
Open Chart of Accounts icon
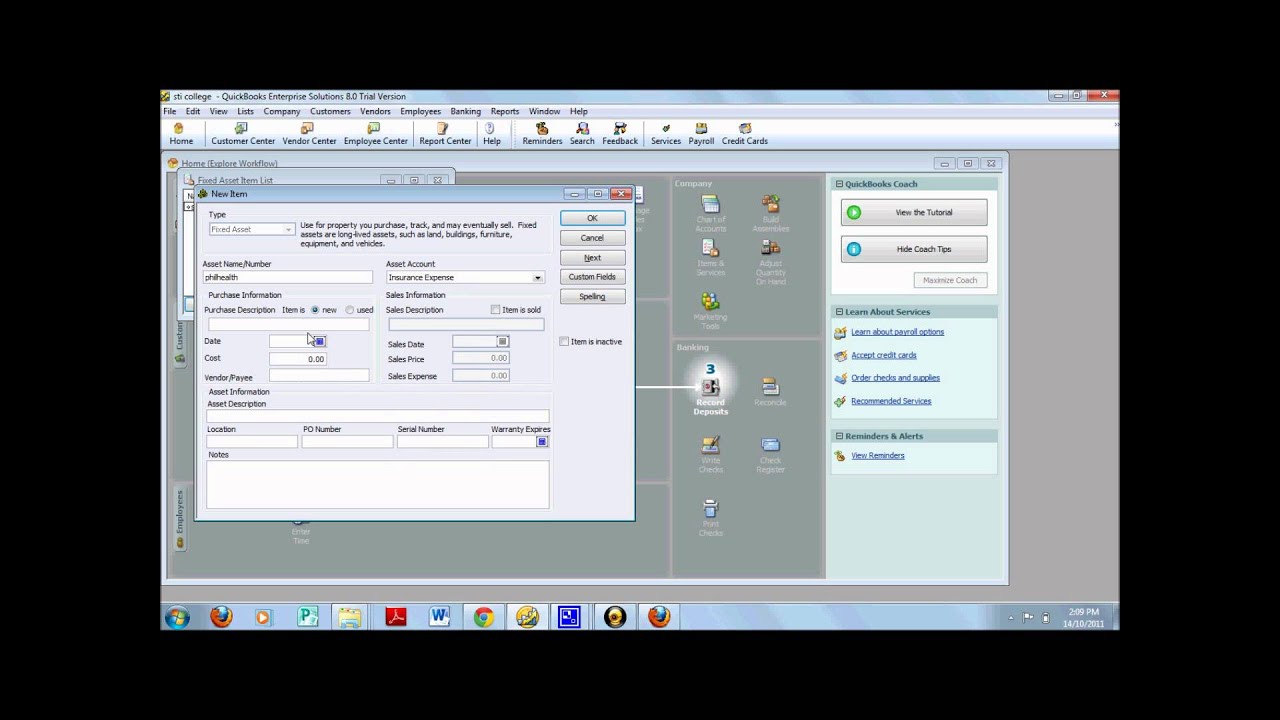click(711, 214)
